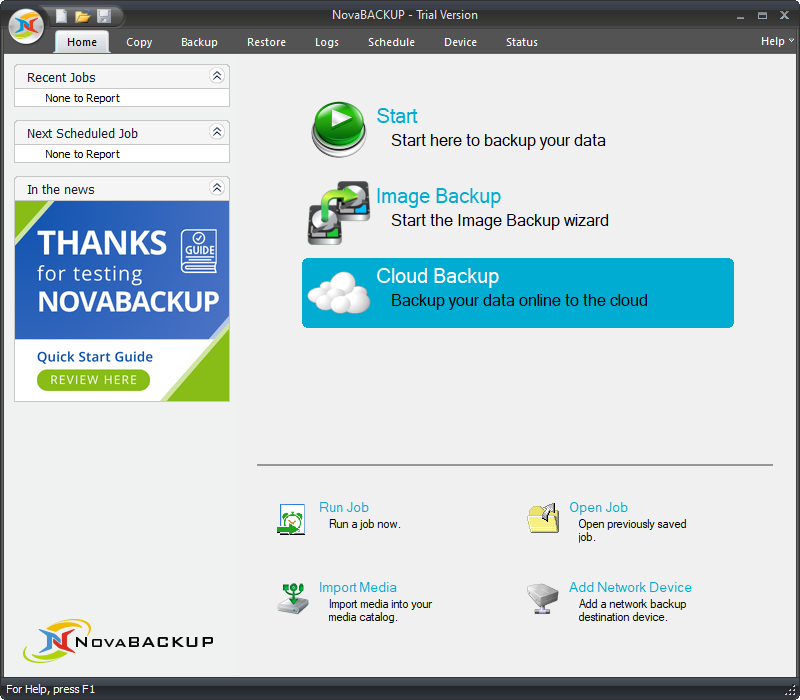The width and height of the screenshot is (800, 700).
Task: Click Backup your data online text
Action: pos(519,301)
